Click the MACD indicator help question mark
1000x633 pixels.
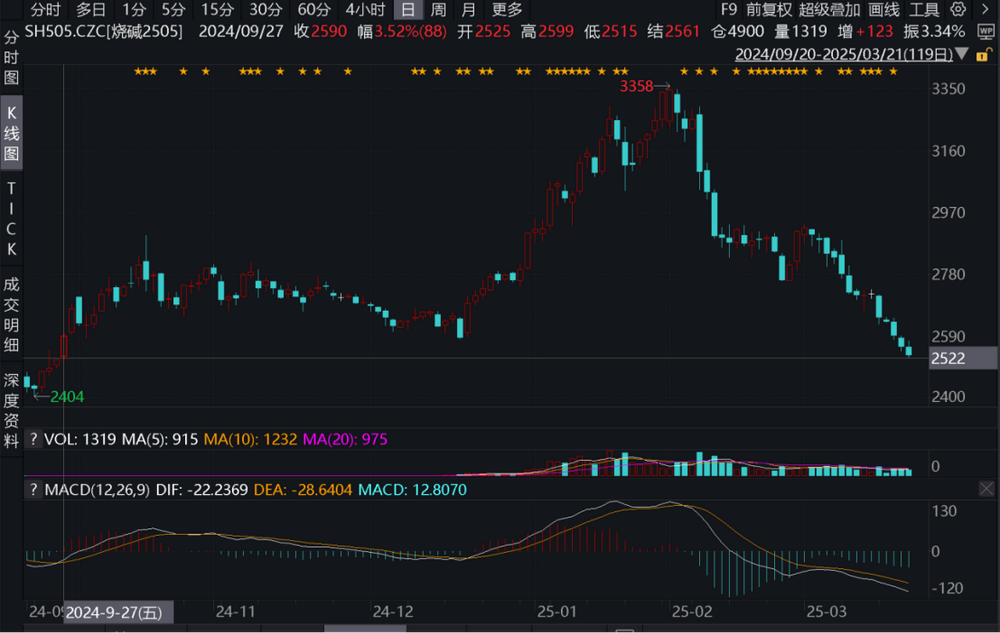[33, 490]
